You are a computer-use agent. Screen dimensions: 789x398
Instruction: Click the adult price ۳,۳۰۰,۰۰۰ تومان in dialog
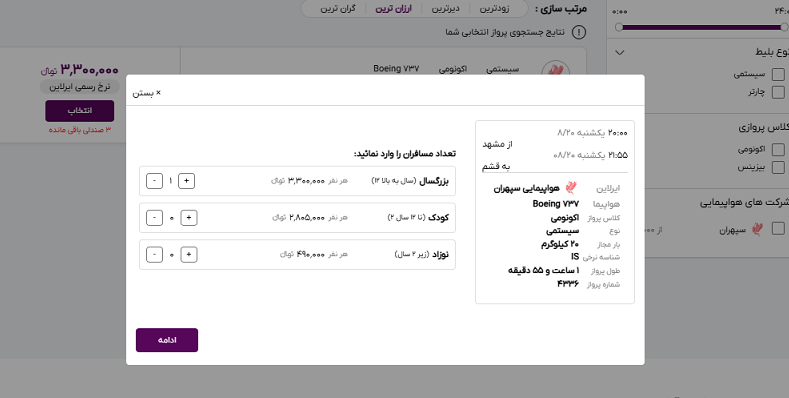[298, 181]
